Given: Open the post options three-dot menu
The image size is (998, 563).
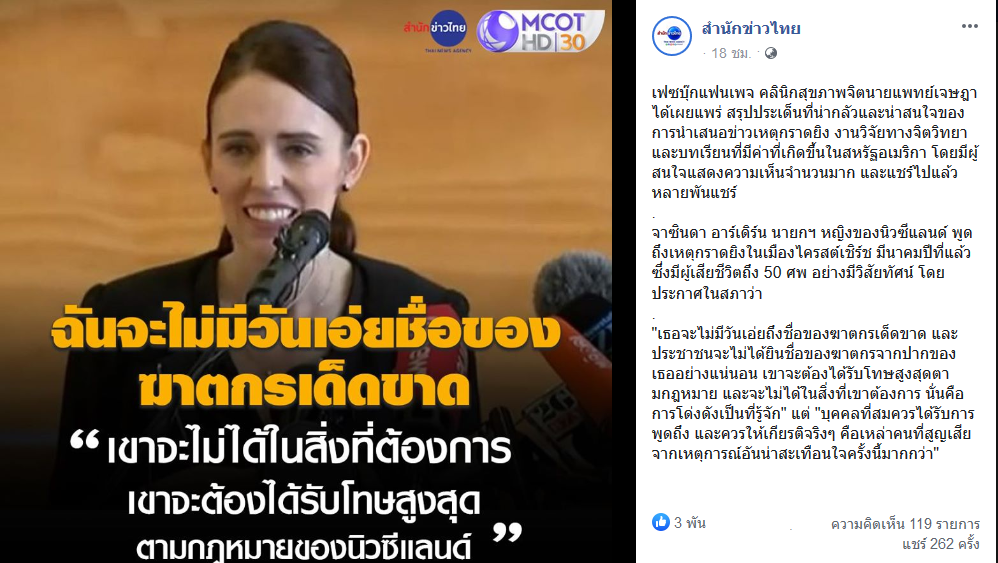Looking at the screenshot, I should coord(969,26).
